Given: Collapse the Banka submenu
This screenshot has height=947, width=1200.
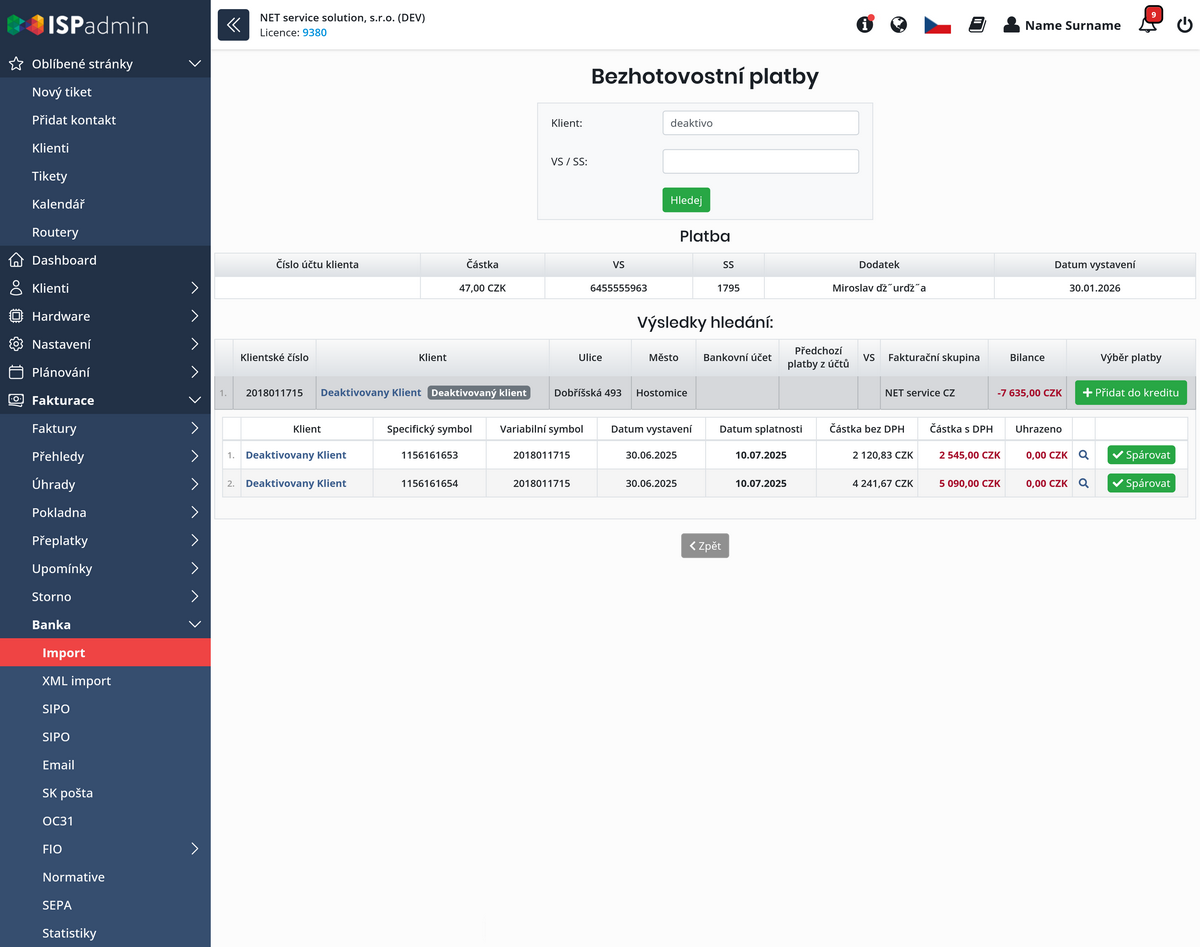Looking at the screenshot, I should [194, 625].
